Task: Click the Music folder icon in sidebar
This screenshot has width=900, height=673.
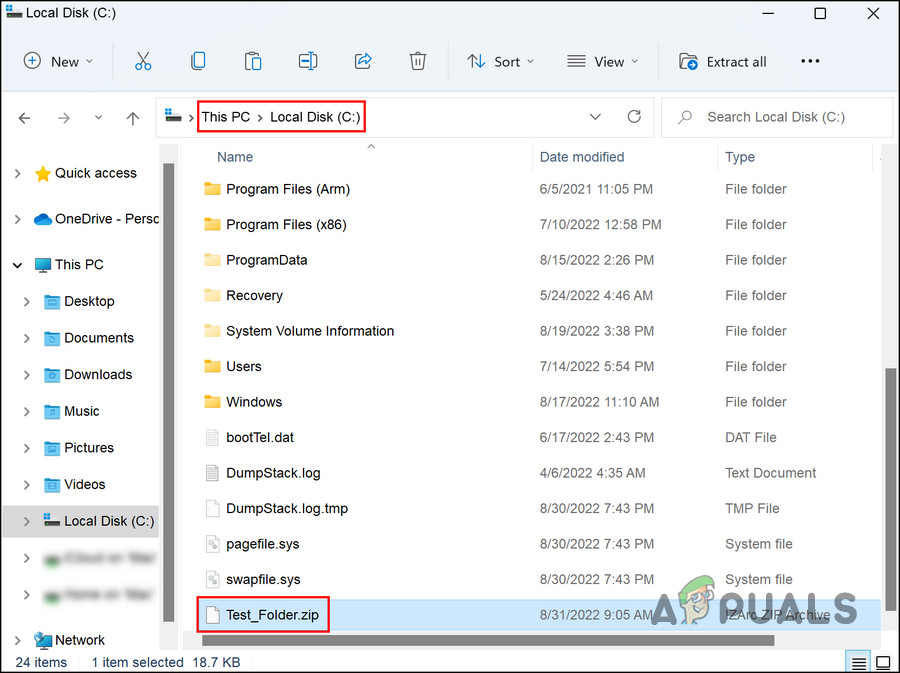Action: coord(52,411)
